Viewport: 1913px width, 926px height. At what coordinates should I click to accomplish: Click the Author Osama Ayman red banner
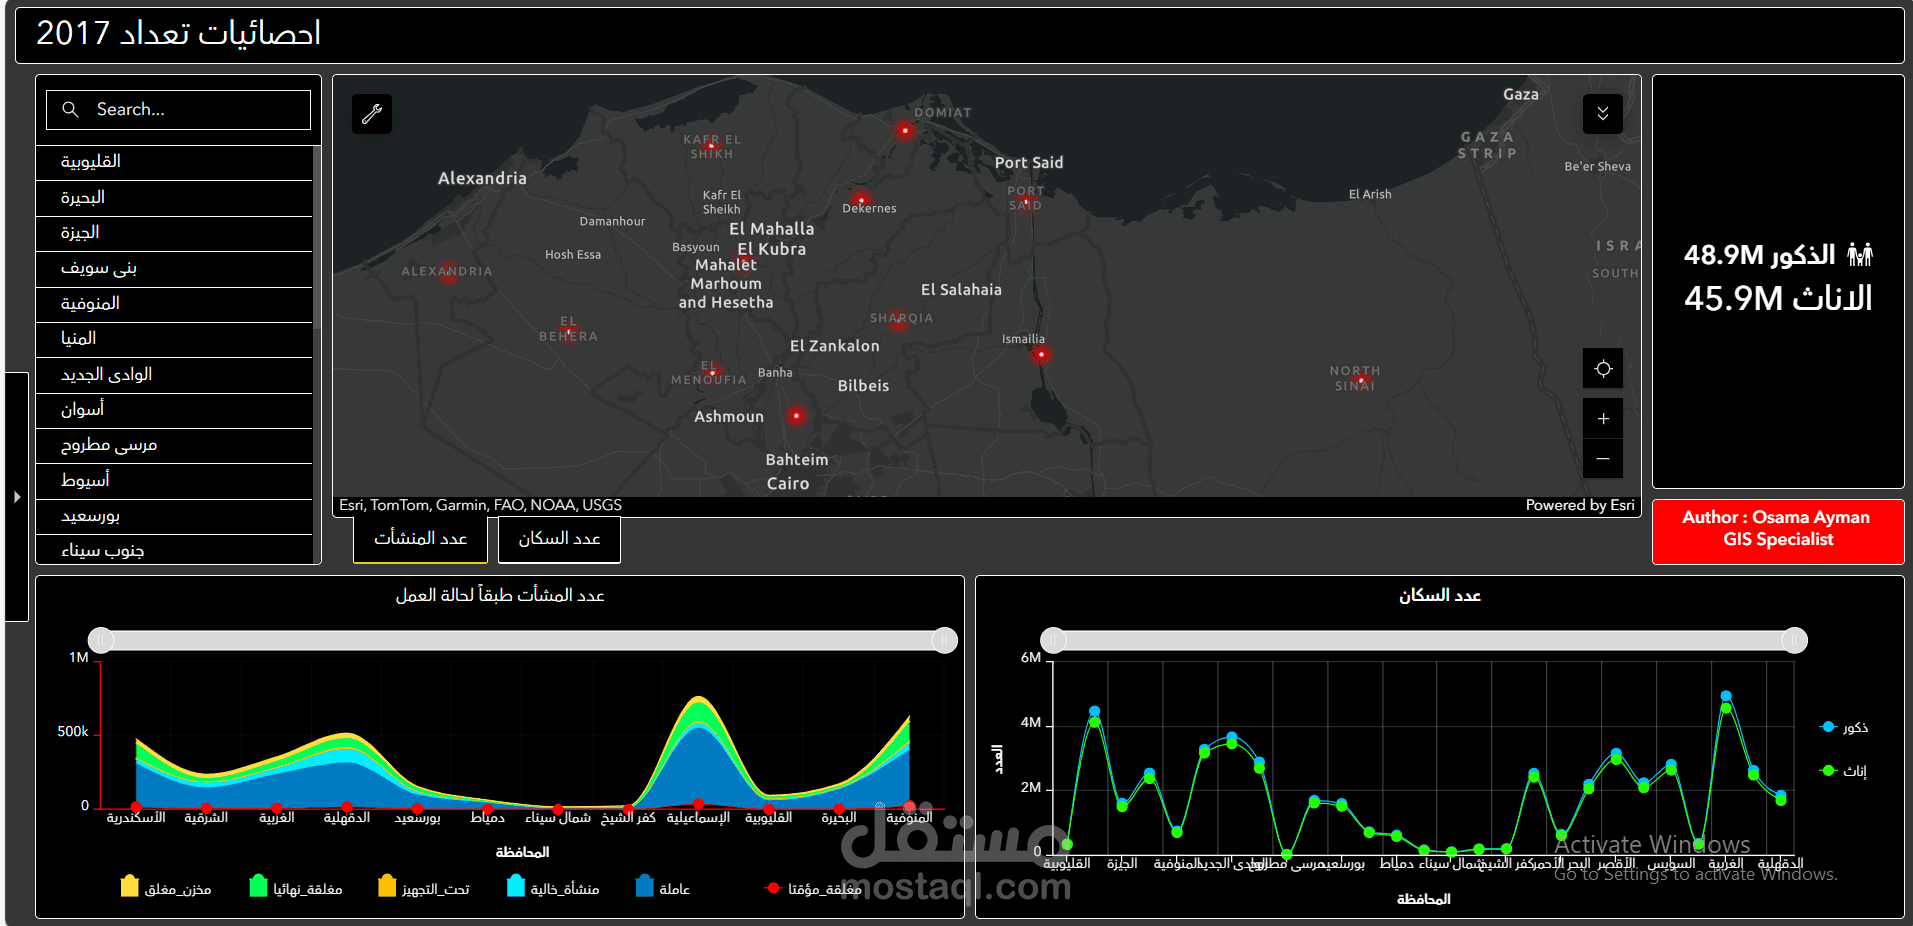pyautogui.click(x=1777, y=531)
